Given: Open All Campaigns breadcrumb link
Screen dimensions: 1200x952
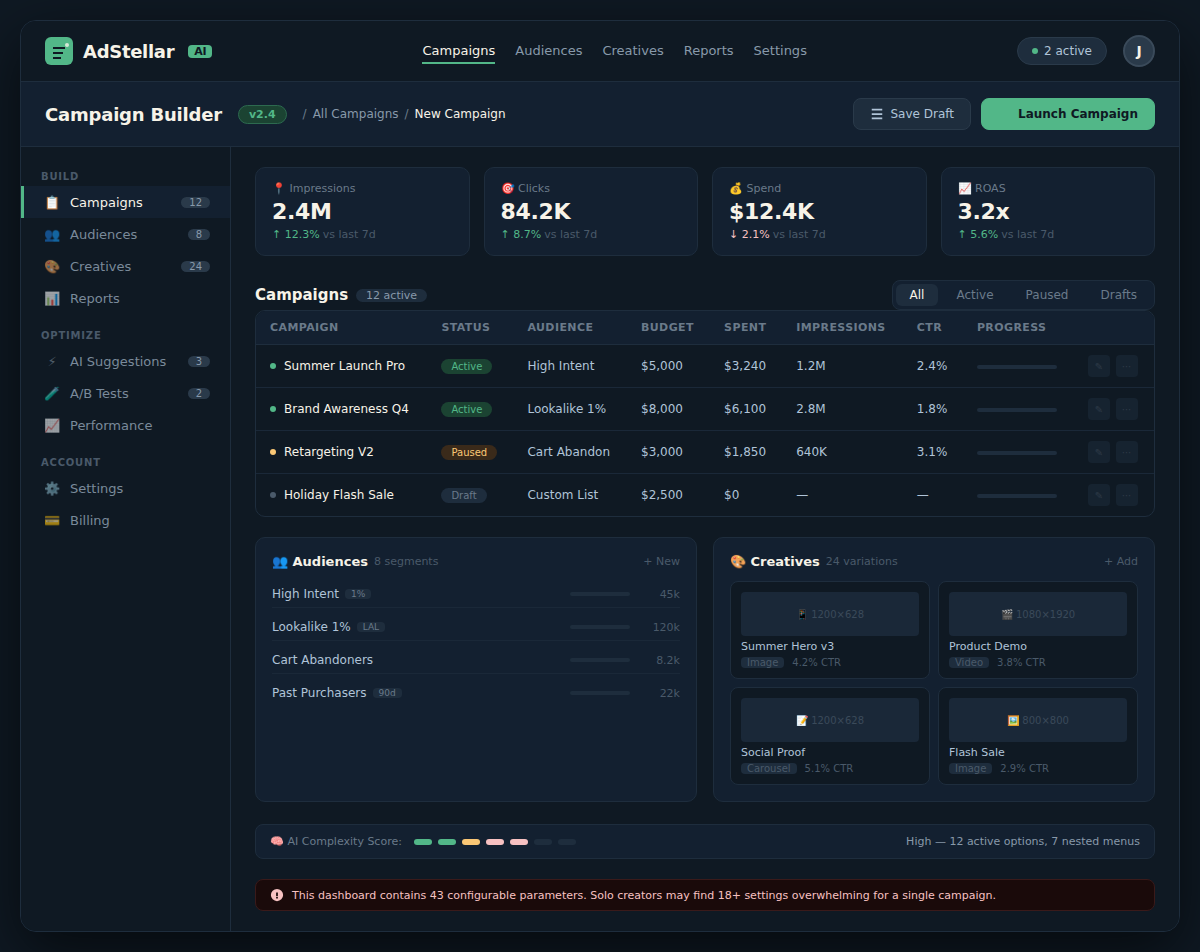Looking at the screenshot, I should (355, 114).
